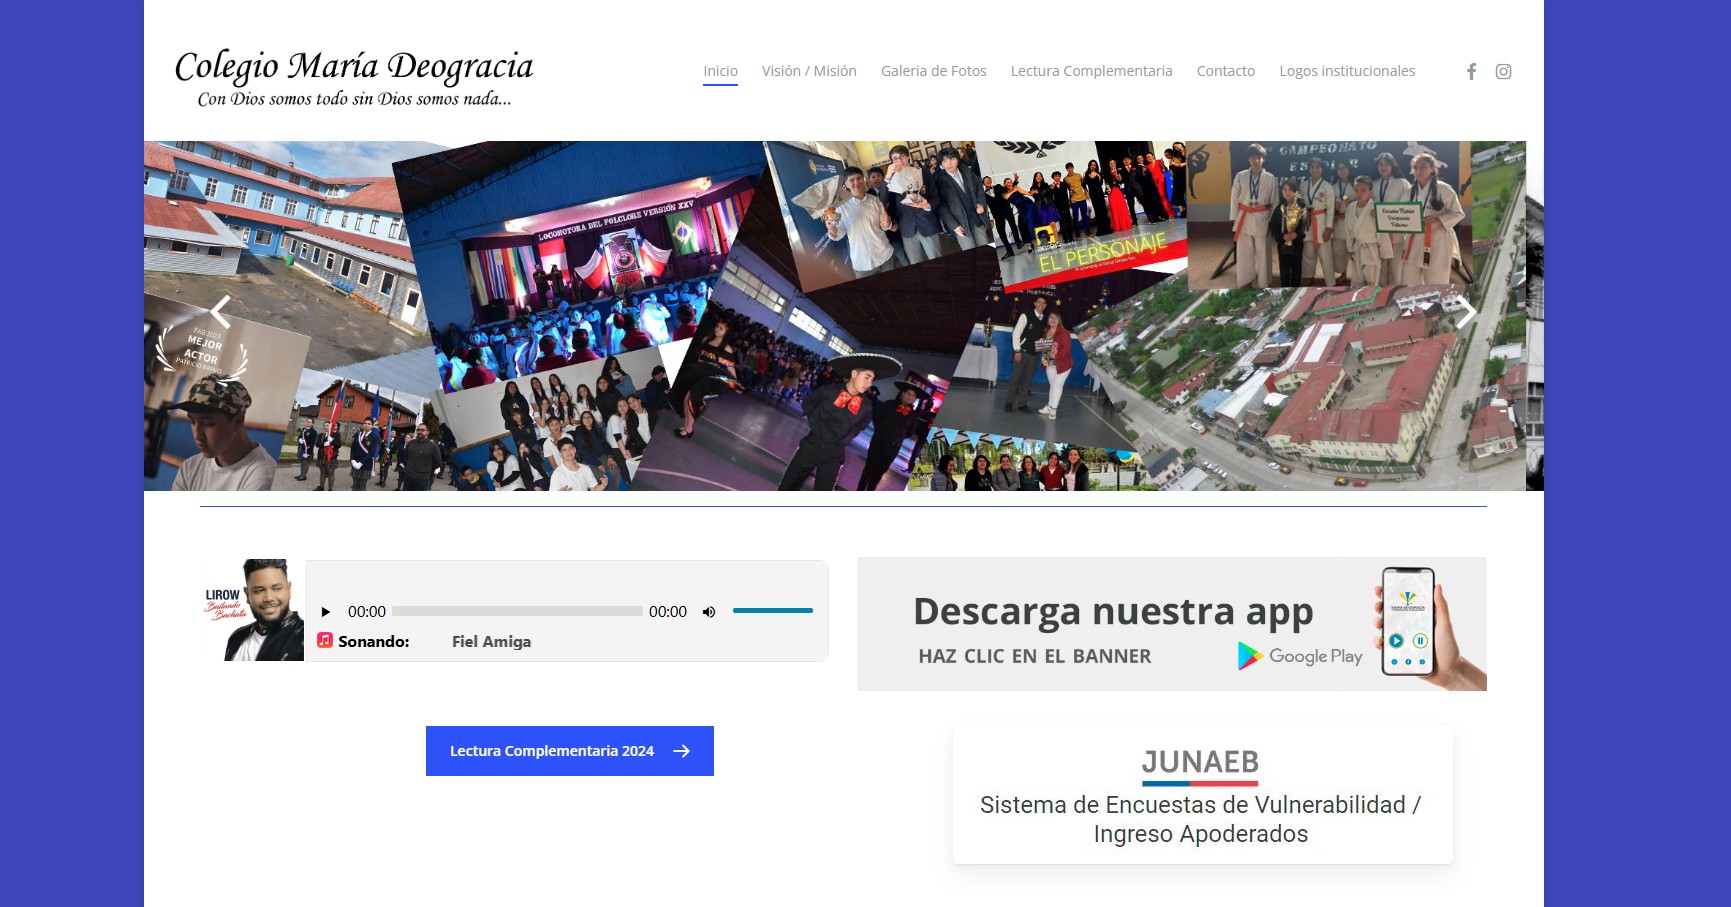
Task: Click the Google Play logo
Action: point(1300,656)
